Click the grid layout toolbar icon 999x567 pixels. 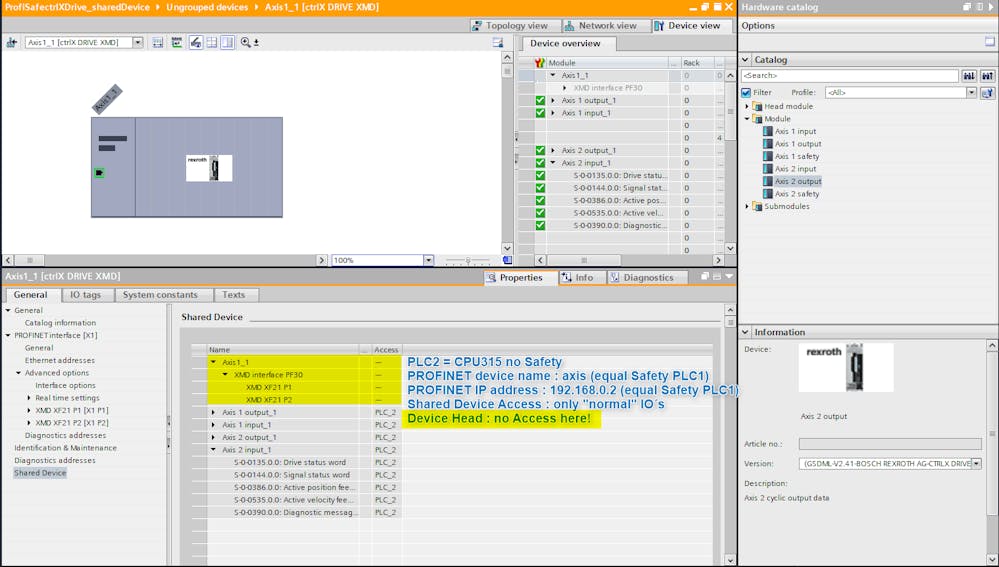click(x=212, y=43)
